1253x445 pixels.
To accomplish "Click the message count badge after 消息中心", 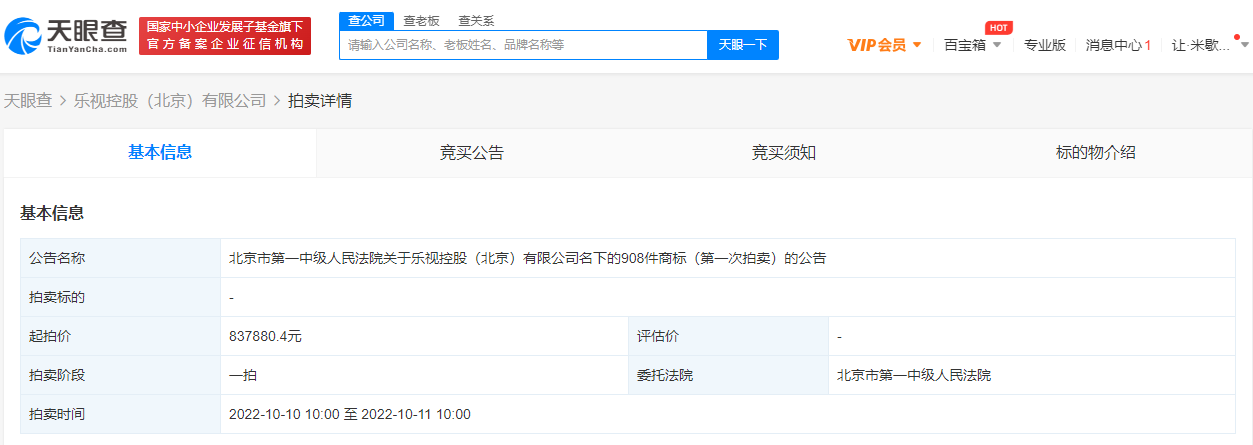I will click(1148, 45).
